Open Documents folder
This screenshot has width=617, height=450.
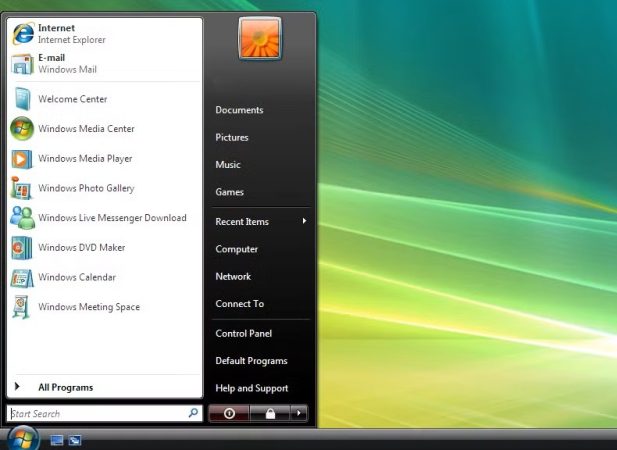(x=239, y=110)
